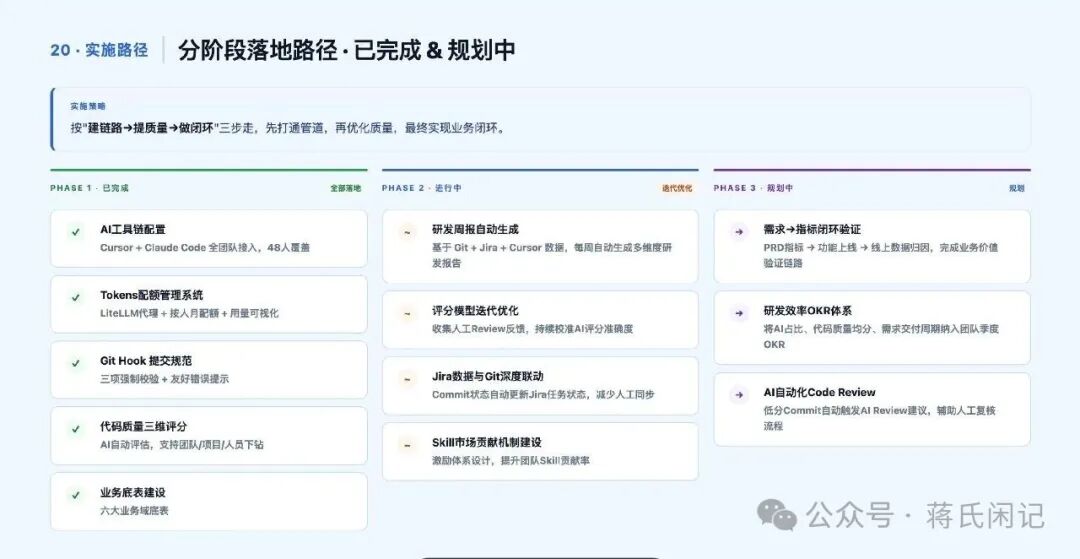
Task: Open the Jira数据与Git深度联动 card title
Action: click(x=488, y=377)
